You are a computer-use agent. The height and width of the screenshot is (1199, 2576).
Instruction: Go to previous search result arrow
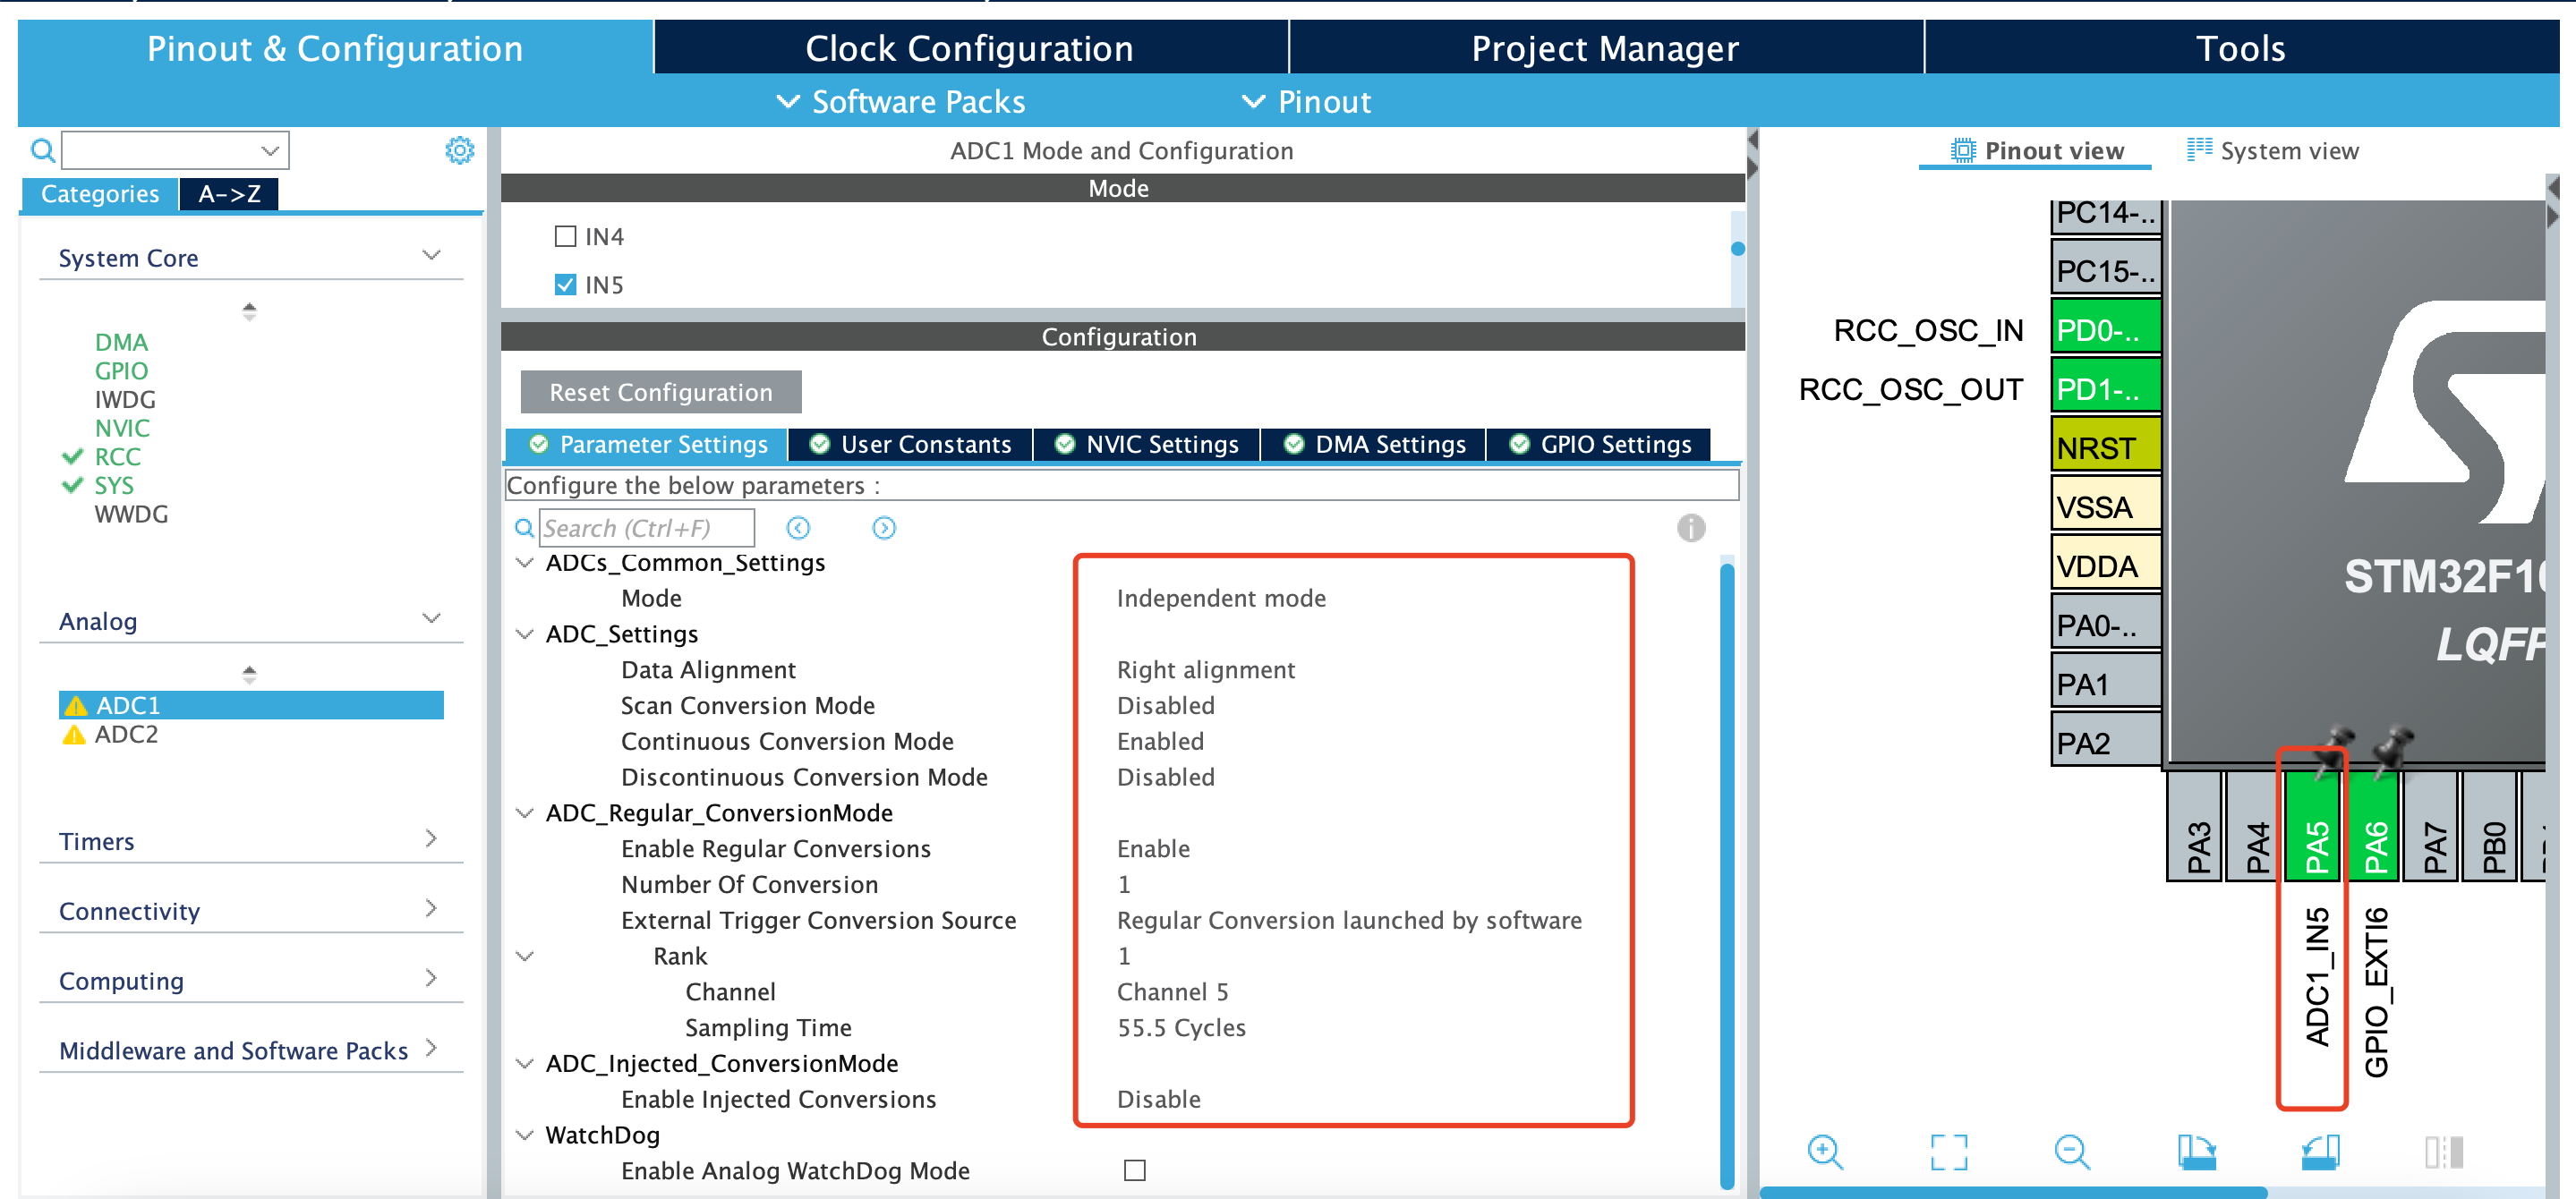point(798,528)
